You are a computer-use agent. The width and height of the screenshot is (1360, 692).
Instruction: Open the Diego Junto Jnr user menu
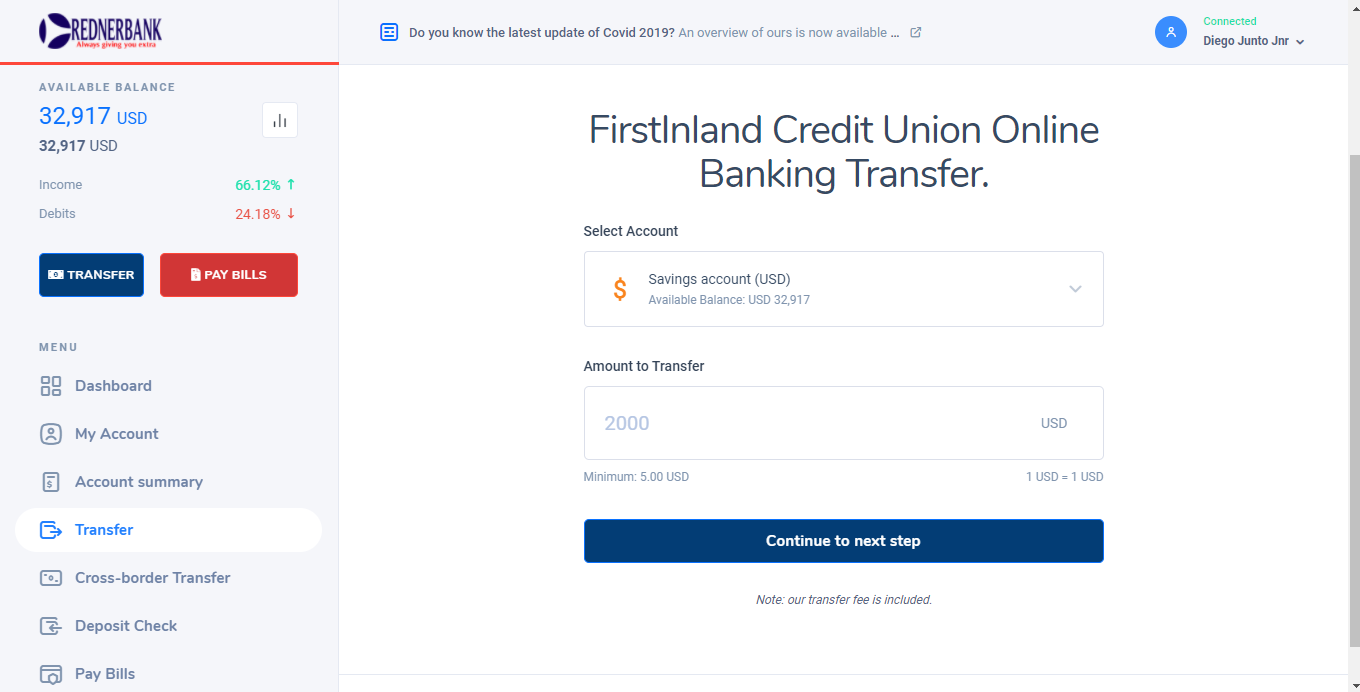coord(1254,42)
